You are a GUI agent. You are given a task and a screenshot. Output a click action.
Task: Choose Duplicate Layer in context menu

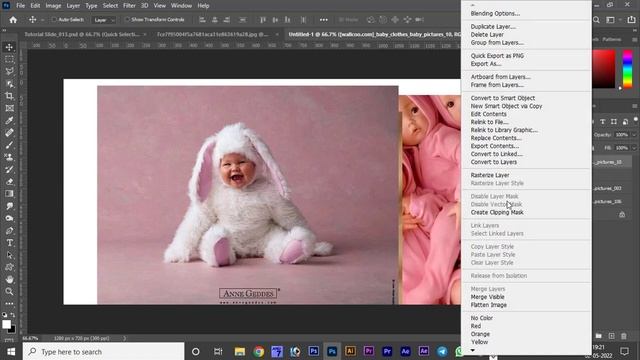coord(493,27)
